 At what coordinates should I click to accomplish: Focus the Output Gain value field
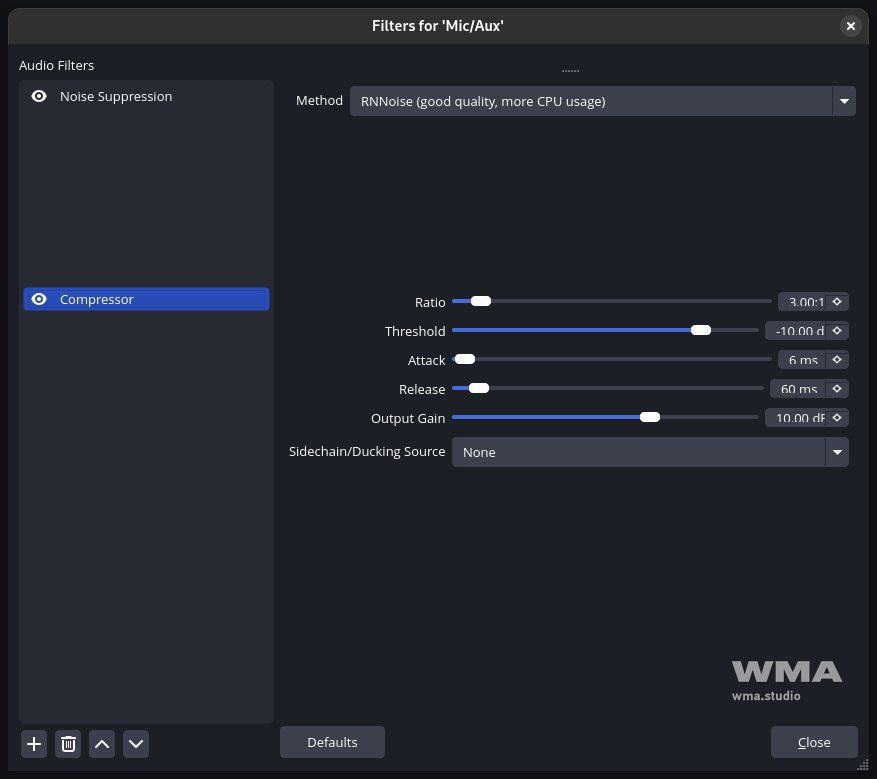795,418
